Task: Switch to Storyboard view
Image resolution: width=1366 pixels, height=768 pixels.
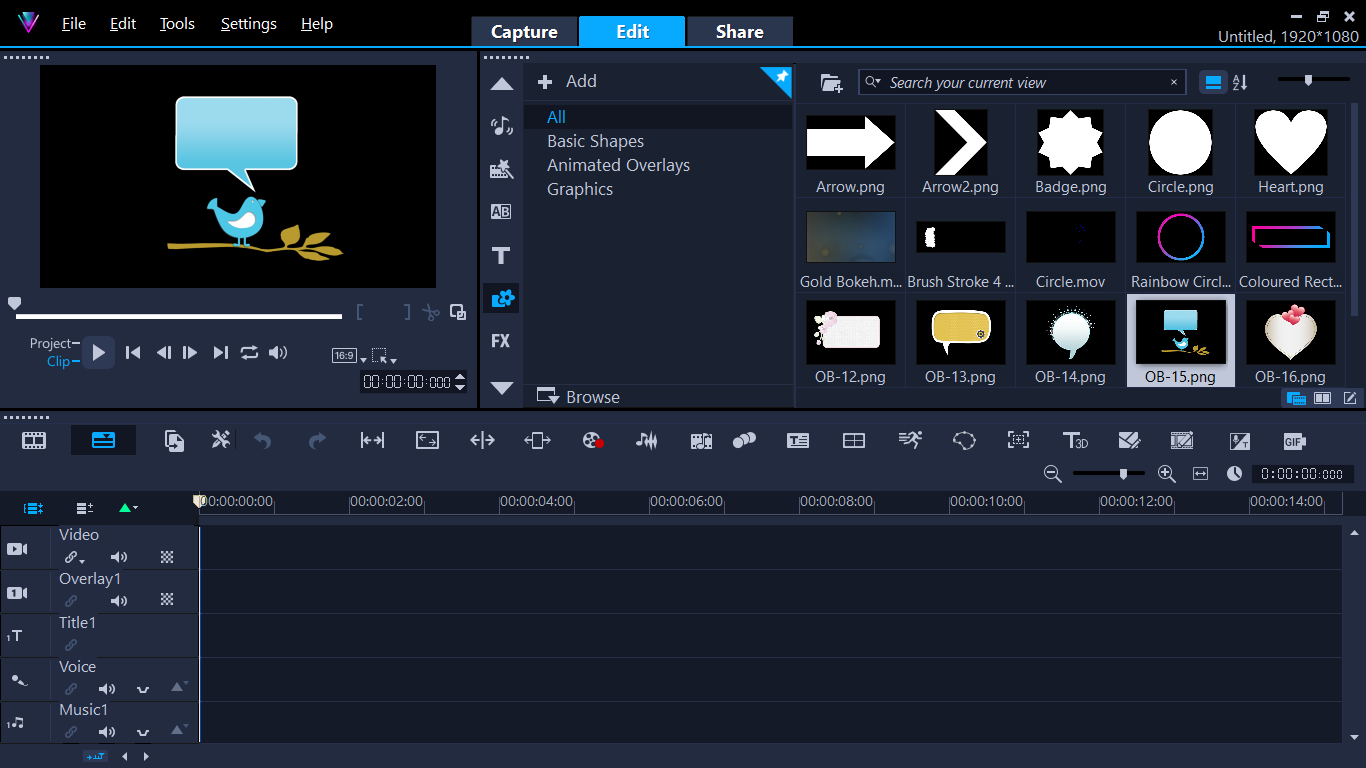Action: pos(35,441)
